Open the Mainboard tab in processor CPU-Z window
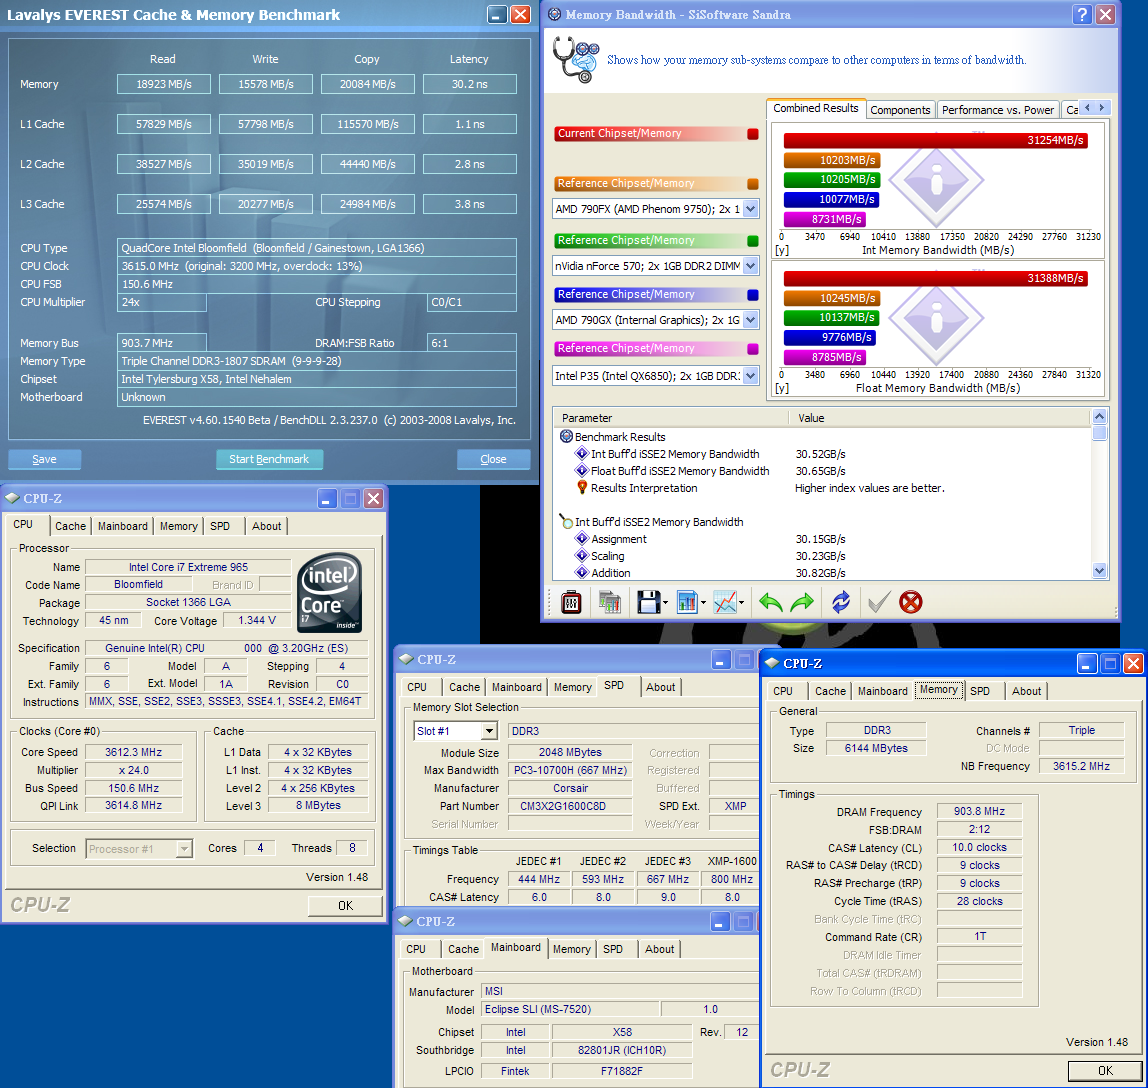Screen dimensions: 1148x1088 tap(122, 526)
